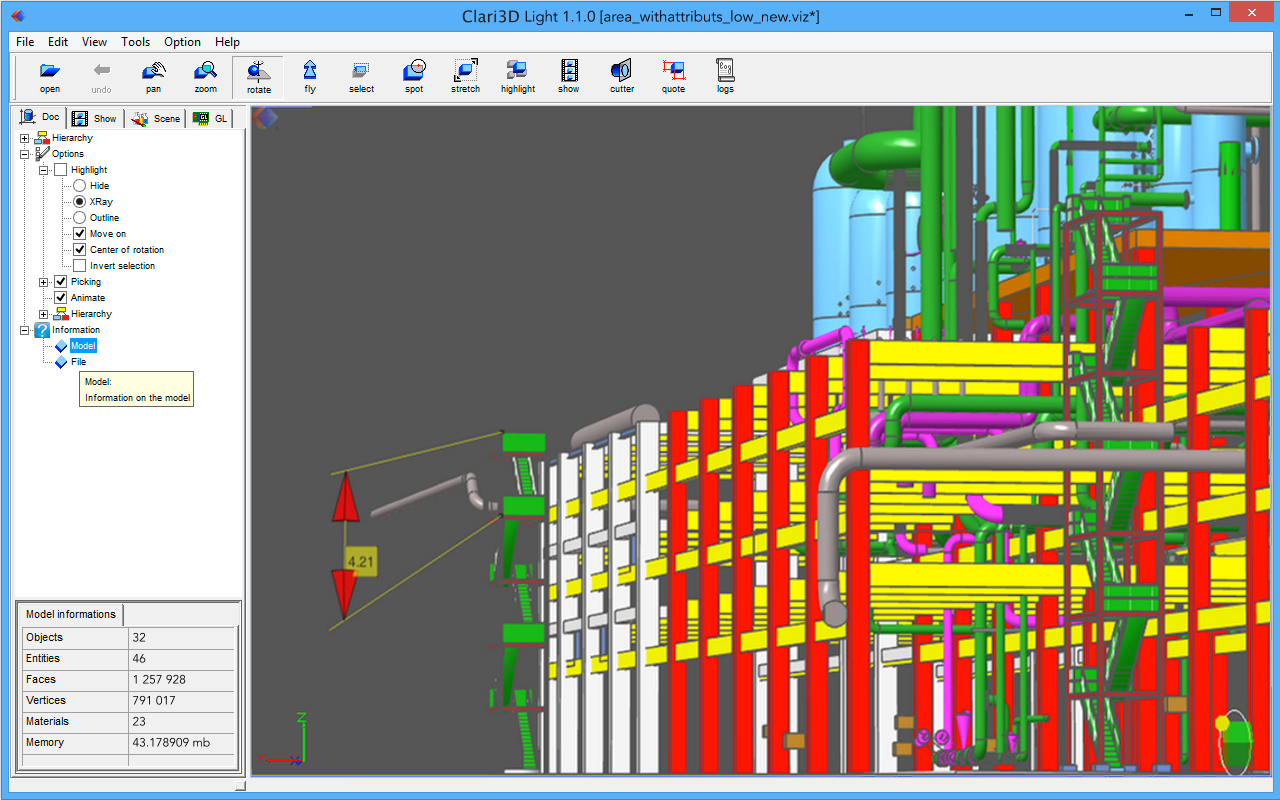Open the Help menu
The height and width of the screenshot is (800, 1280).
pyautogui.click(x=227, y=42)
